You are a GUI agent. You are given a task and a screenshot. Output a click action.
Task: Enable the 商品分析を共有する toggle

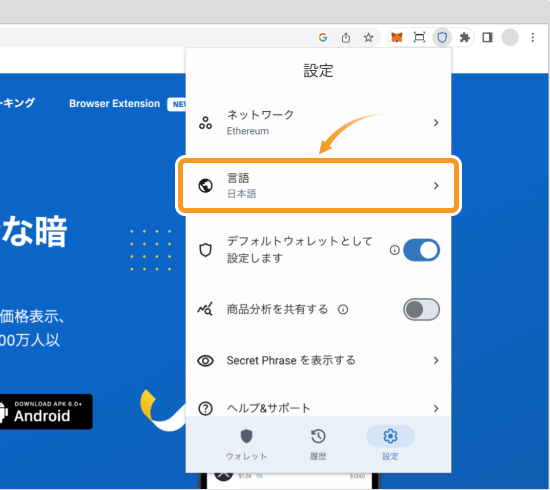click(421, 309)
